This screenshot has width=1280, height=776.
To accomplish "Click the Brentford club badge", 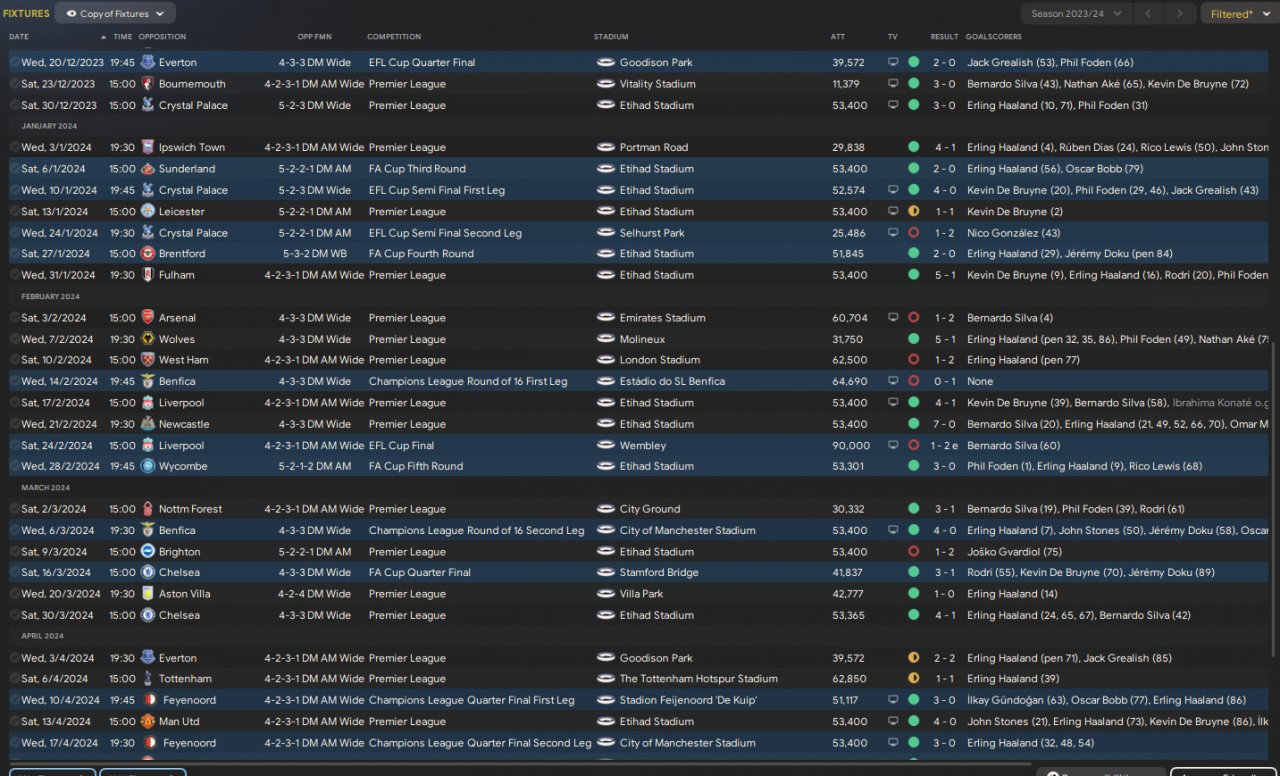I will [x=148, y=254].
